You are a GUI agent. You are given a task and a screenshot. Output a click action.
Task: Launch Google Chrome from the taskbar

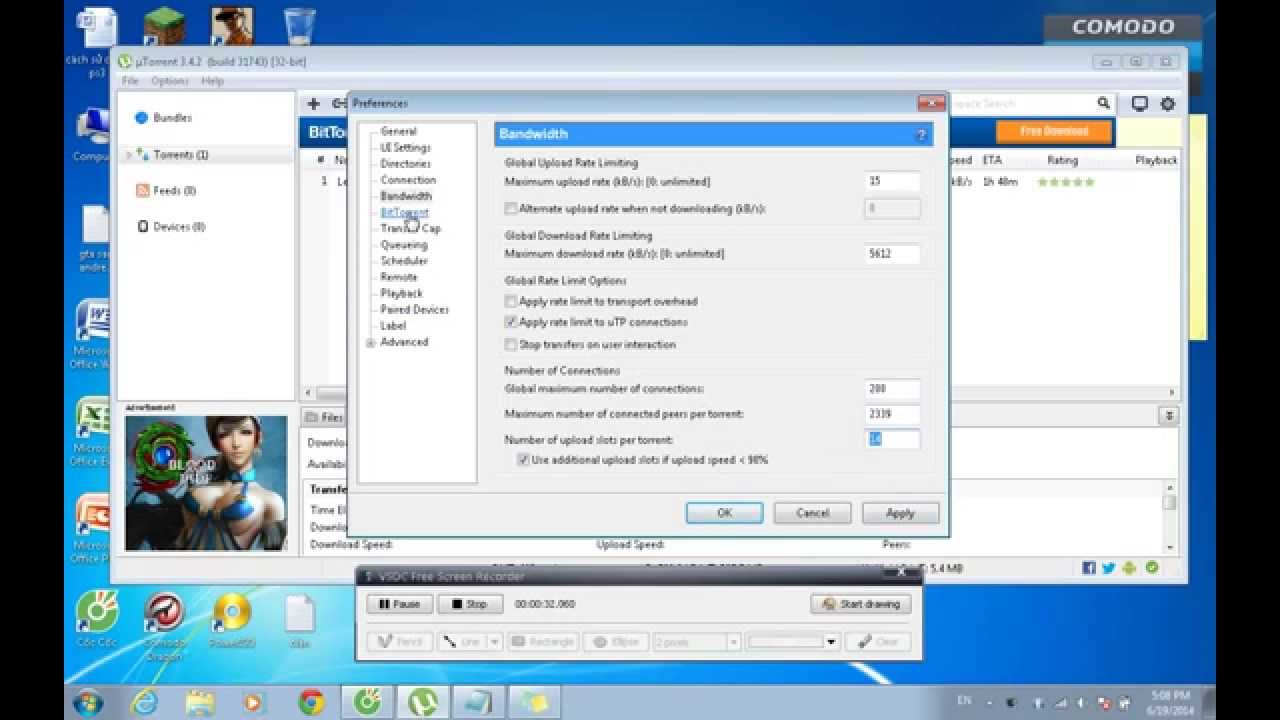[311, 702]
